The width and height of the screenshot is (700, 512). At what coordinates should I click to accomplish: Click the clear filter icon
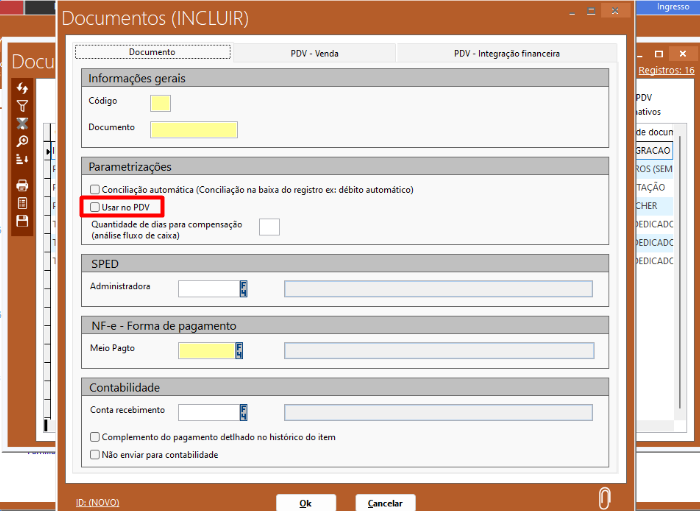tap(22, 123)
